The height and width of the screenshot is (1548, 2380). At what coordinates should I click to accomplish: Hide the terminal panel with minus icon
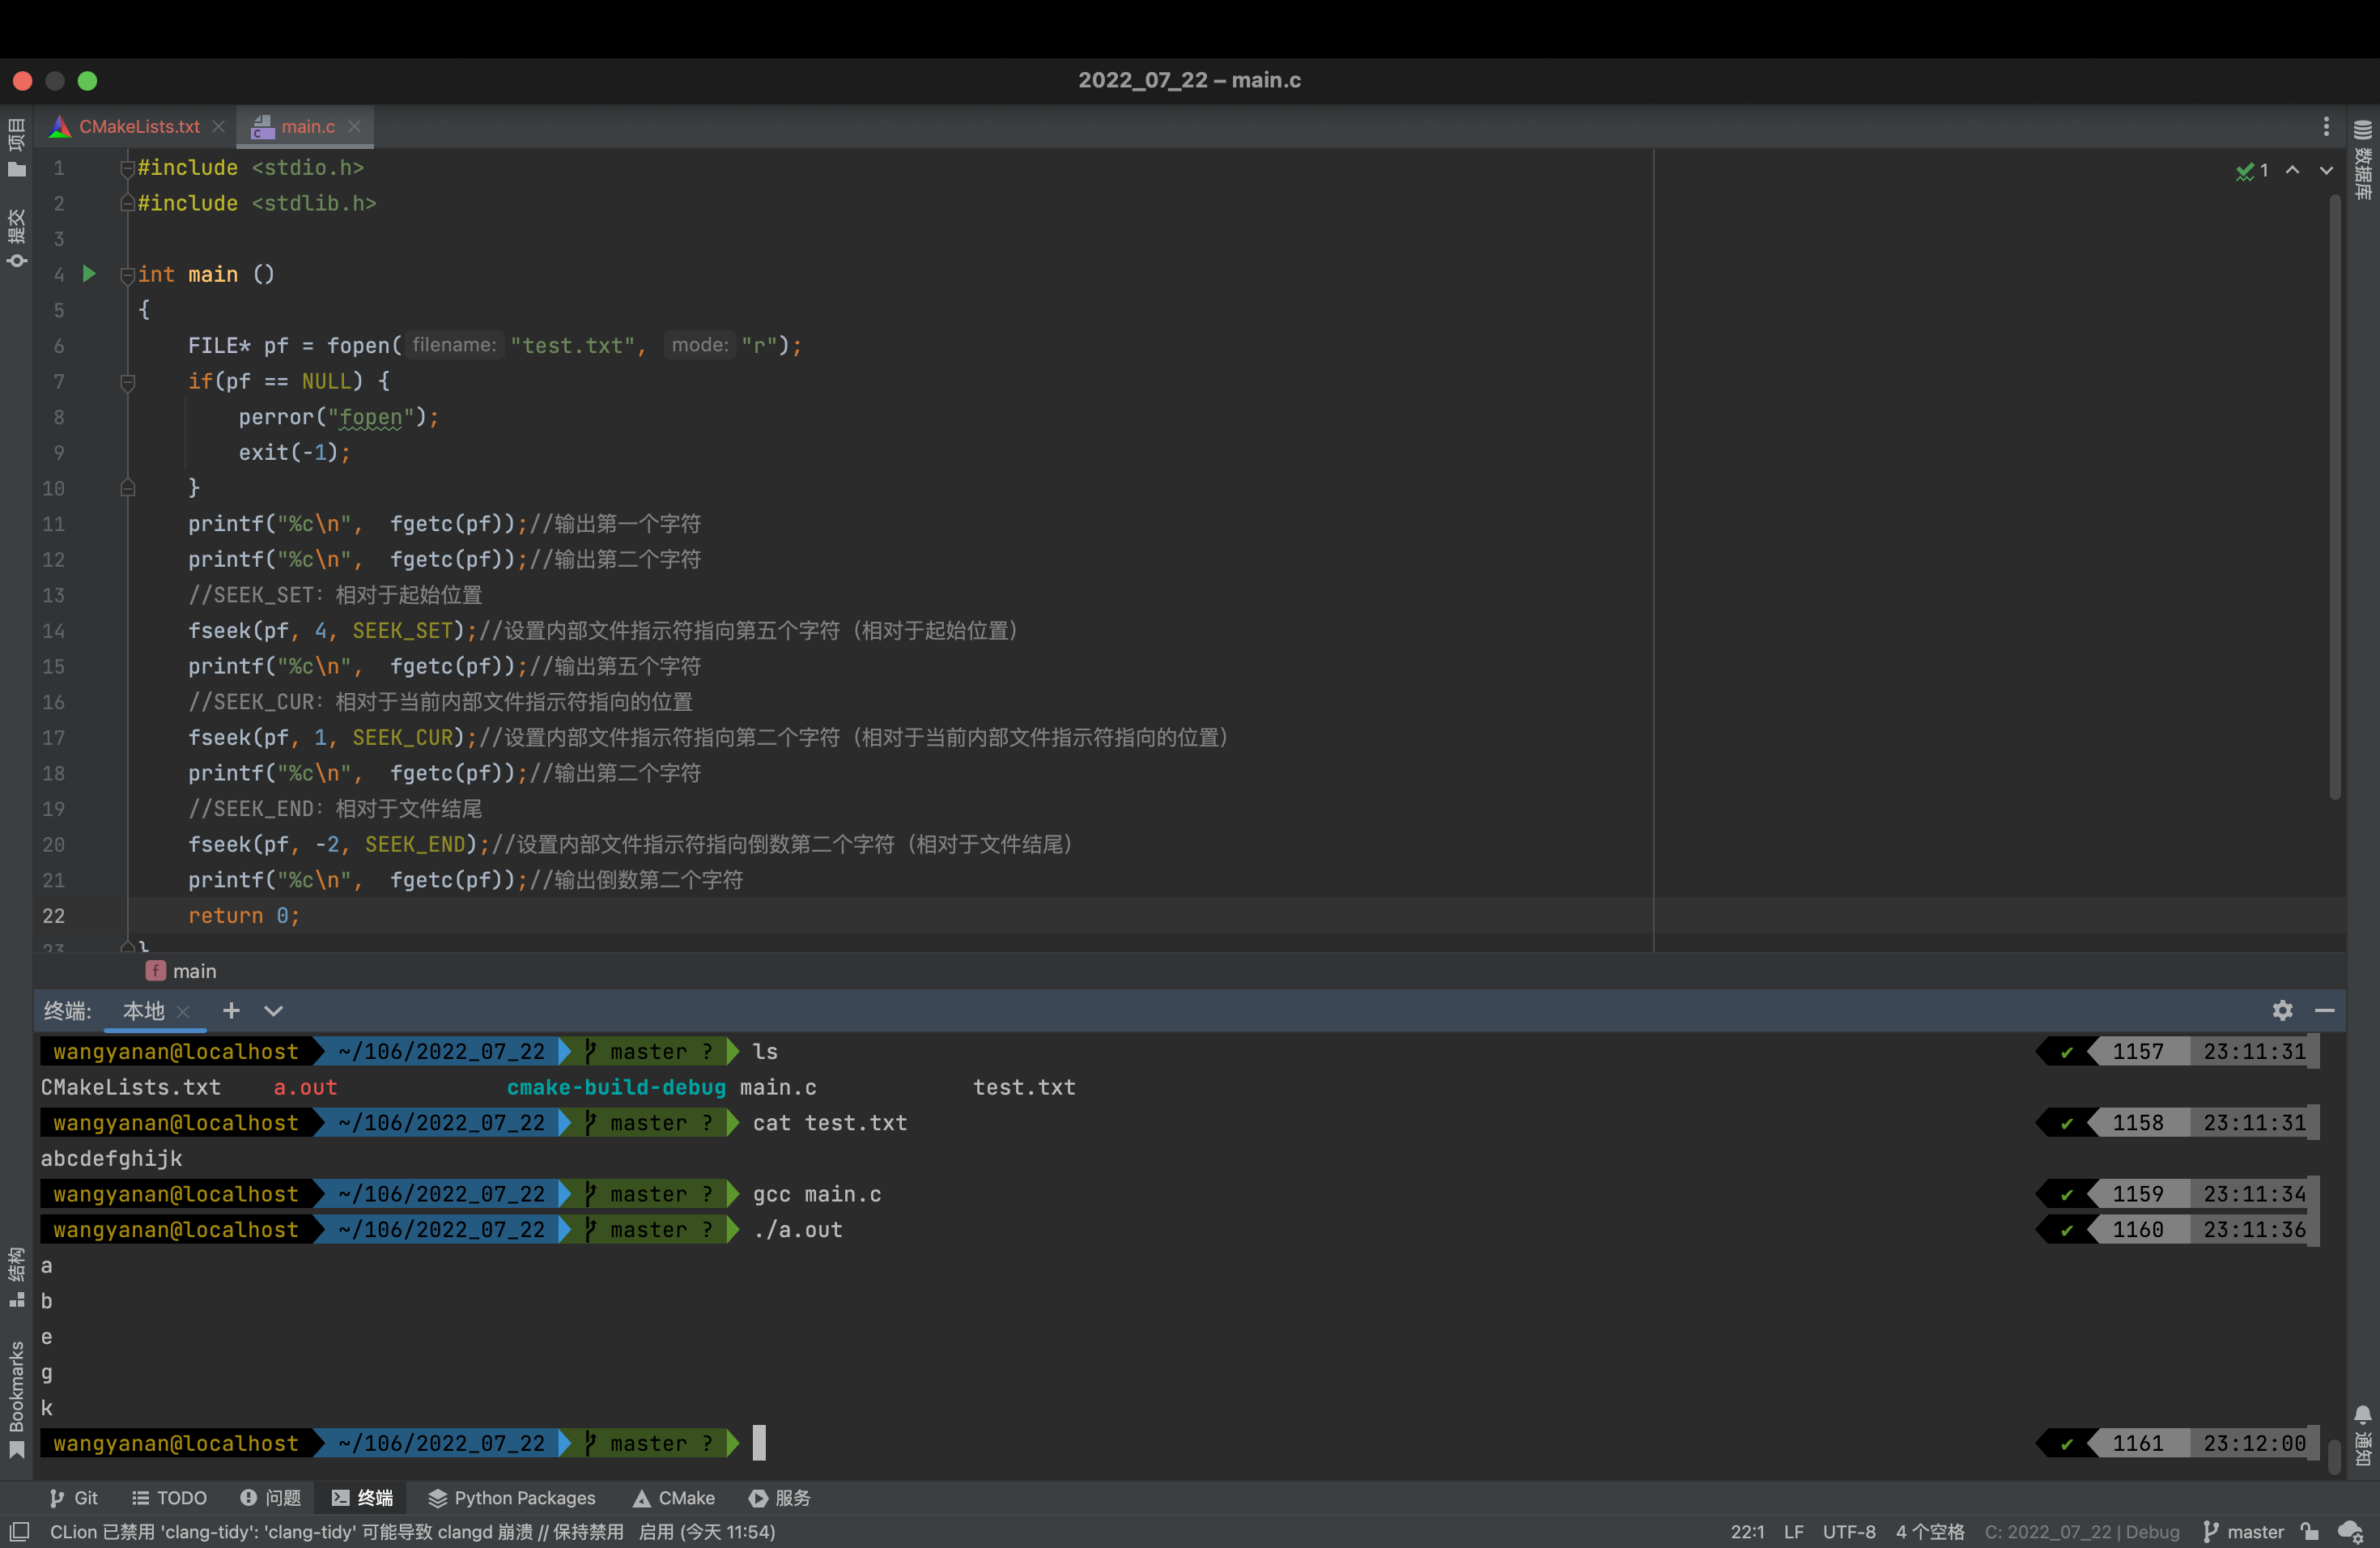[2324, 1010]
